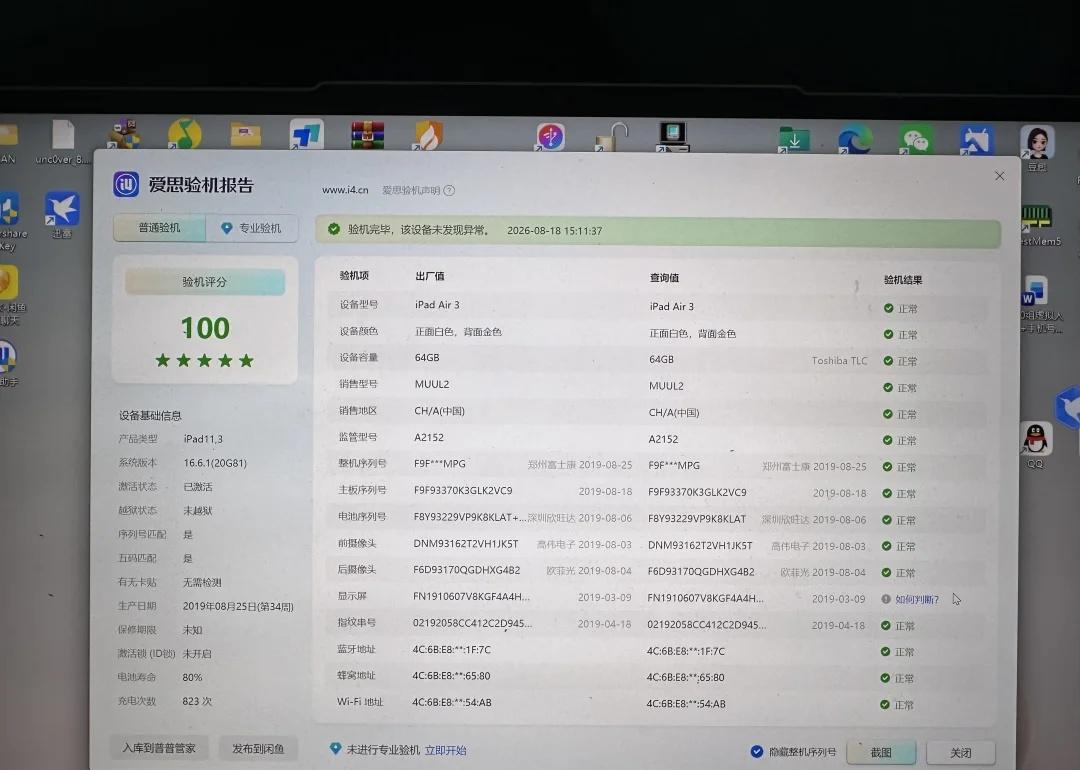The width and height of the screenshot is (1080, 770).
Task: Open the 爱思验机声明 question mark icon
Action: 449,191
